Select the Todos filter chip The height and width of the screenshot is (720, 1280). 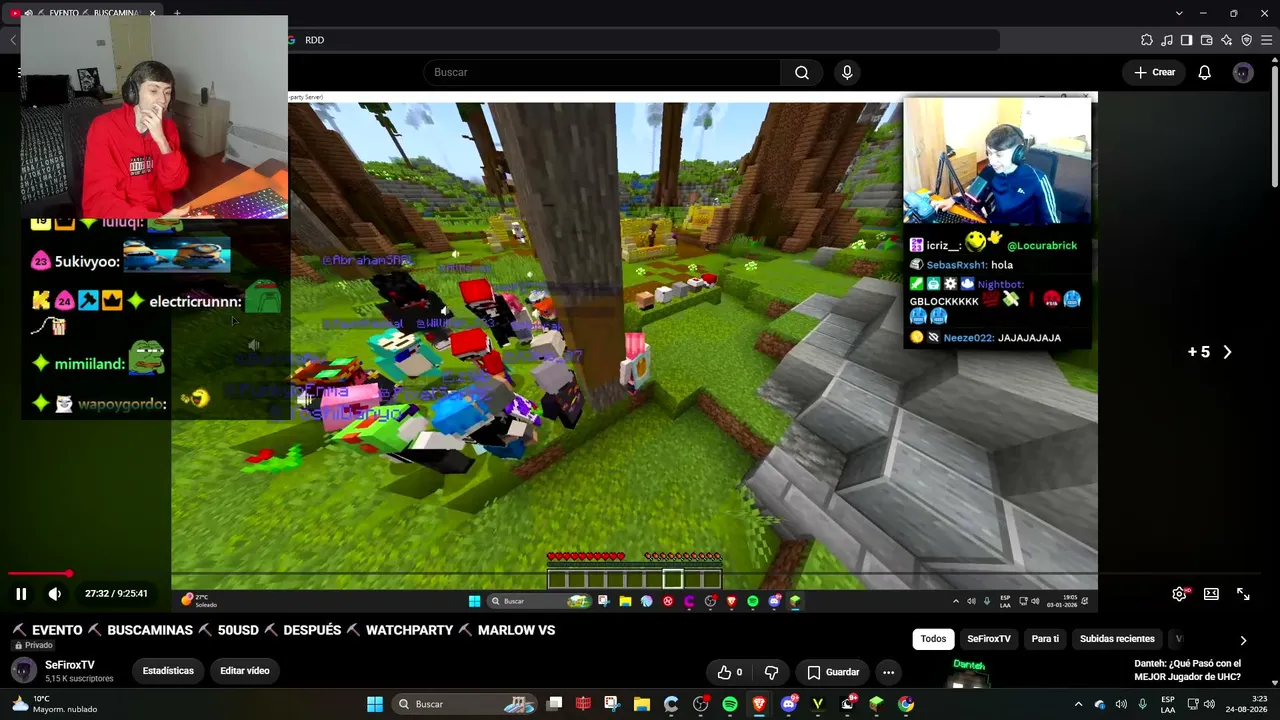tap(933, 639)
